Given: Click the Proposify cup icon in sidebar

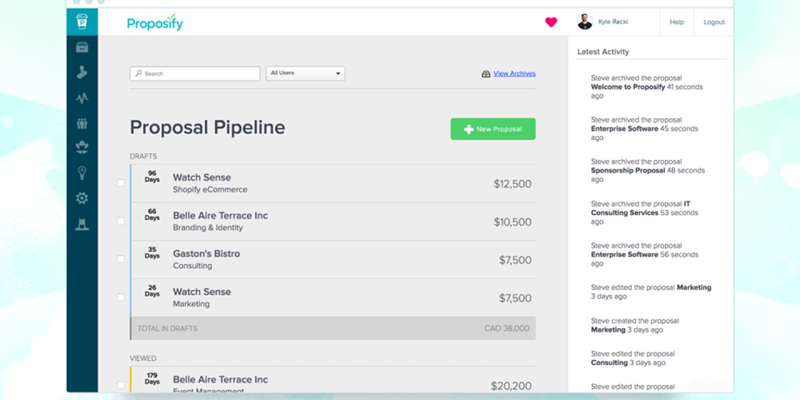Looking at the screenshot, I should [x=82, y=22].
